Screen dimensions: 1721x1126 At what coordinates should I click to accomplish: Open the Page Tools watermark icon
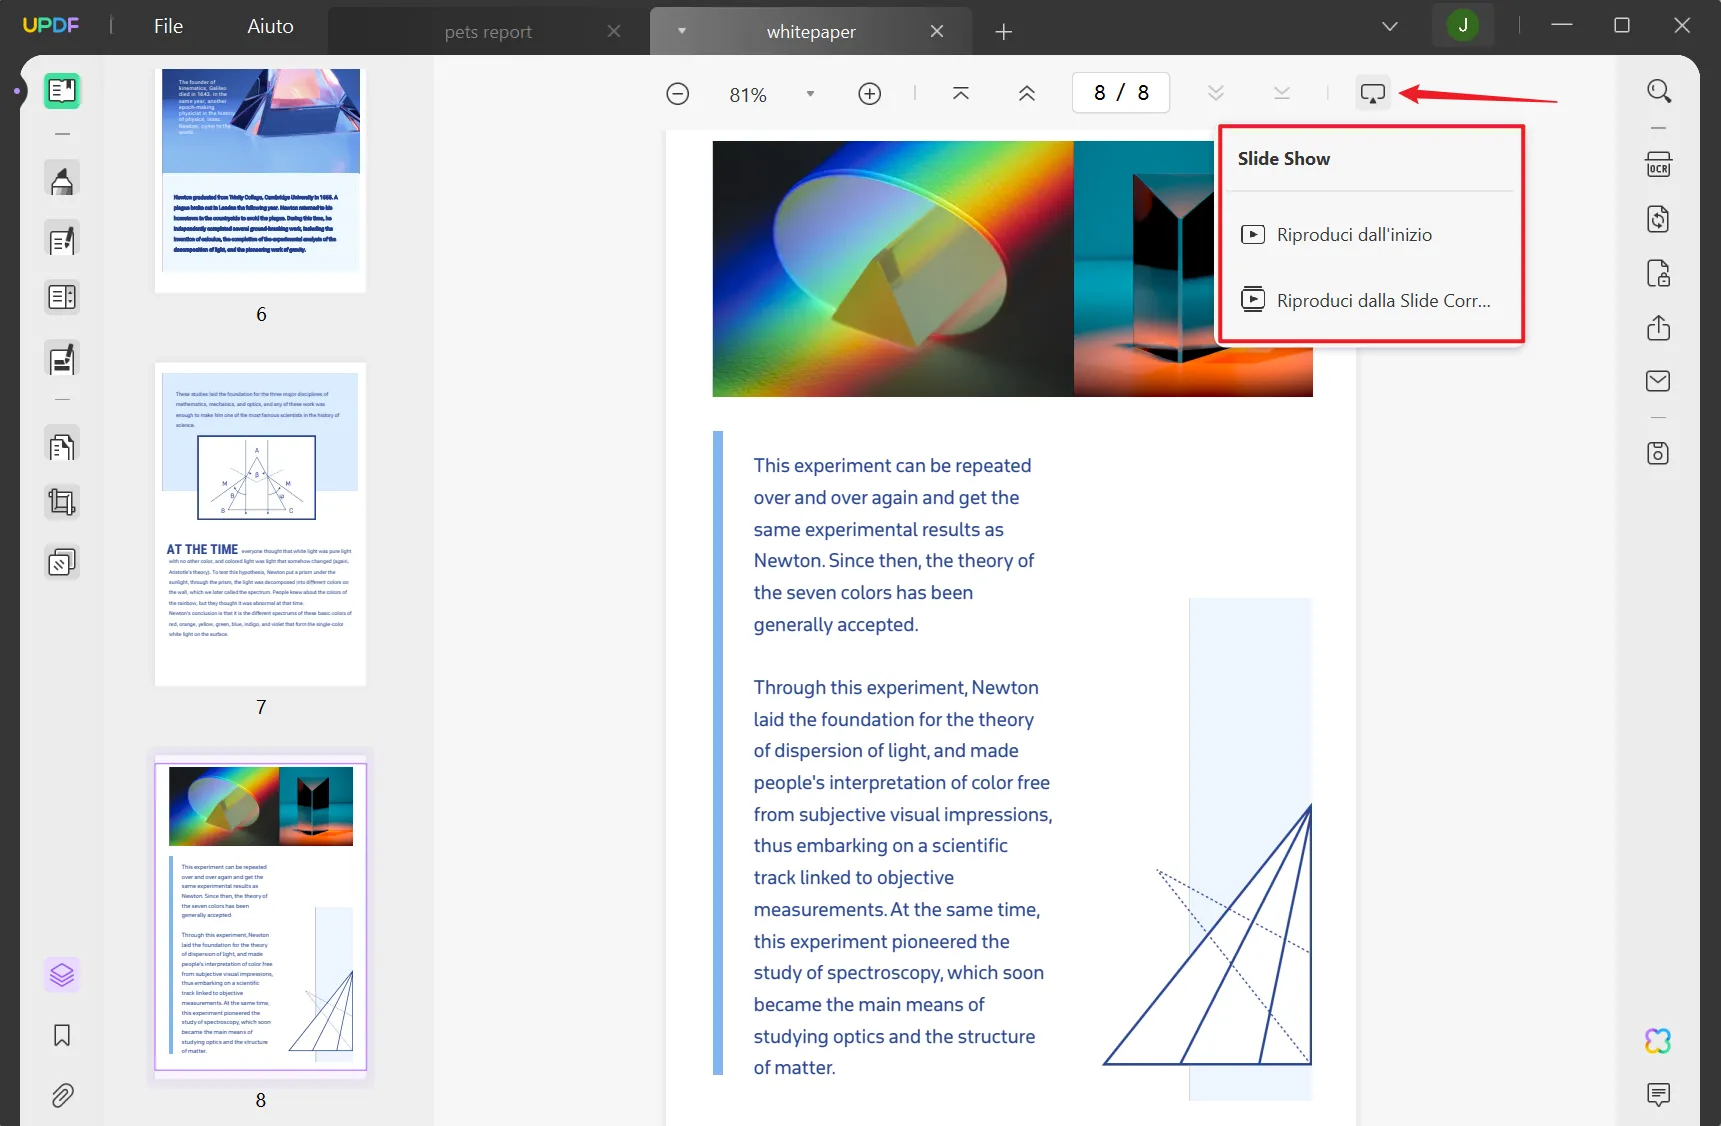click(62, 563)
